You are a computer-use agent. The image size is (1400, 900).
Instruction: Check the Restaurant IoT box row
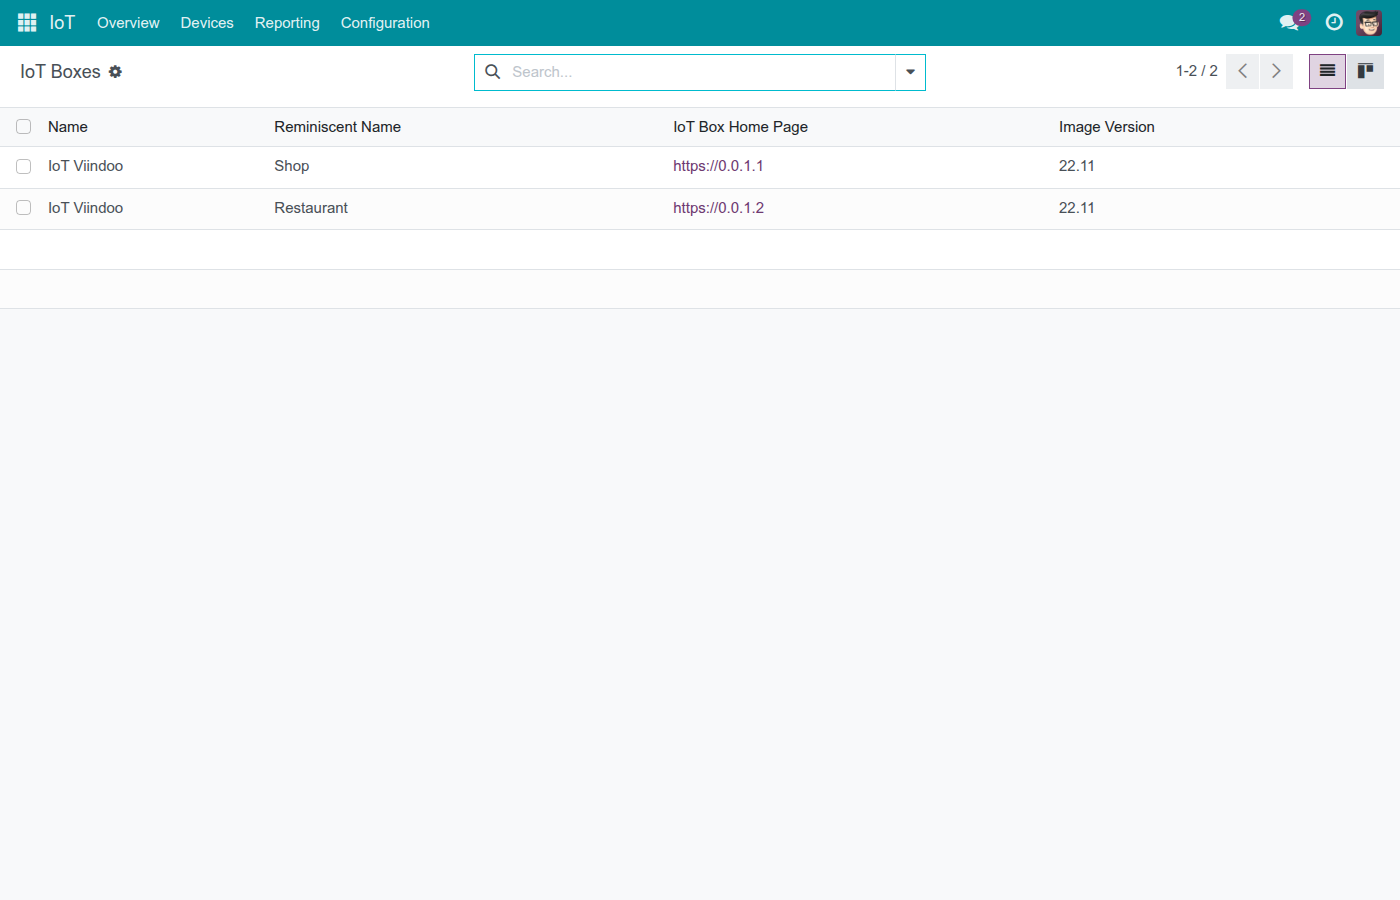tap(23, 208)
